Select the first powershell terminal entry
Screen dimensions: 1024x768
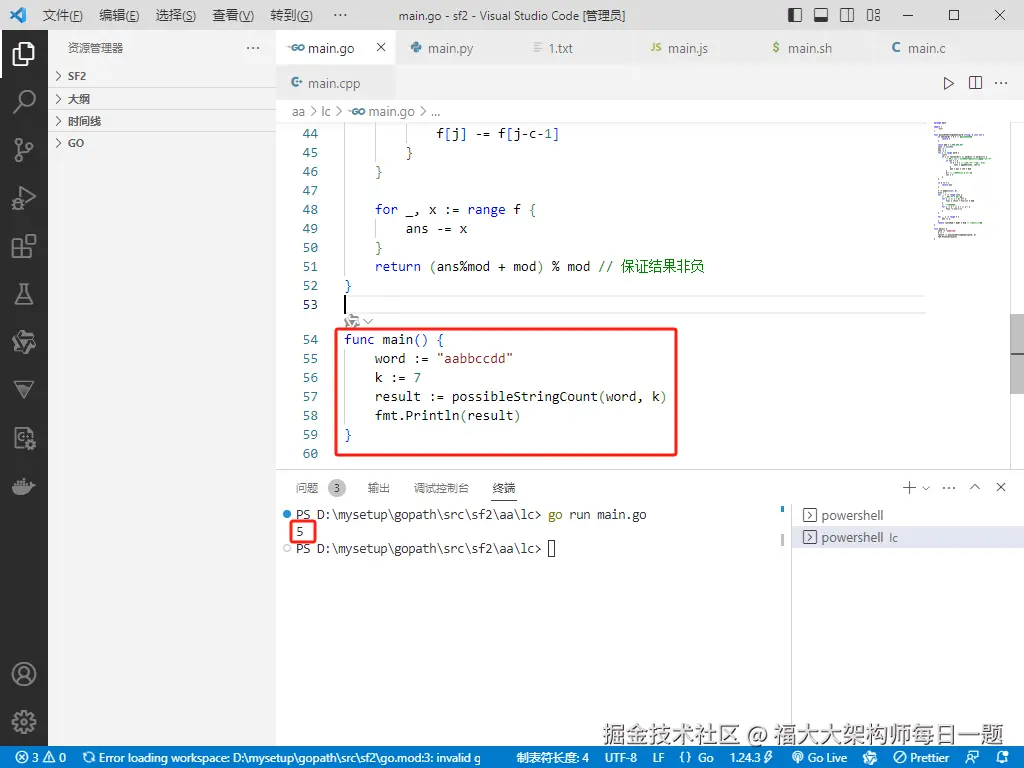[908, 515]
